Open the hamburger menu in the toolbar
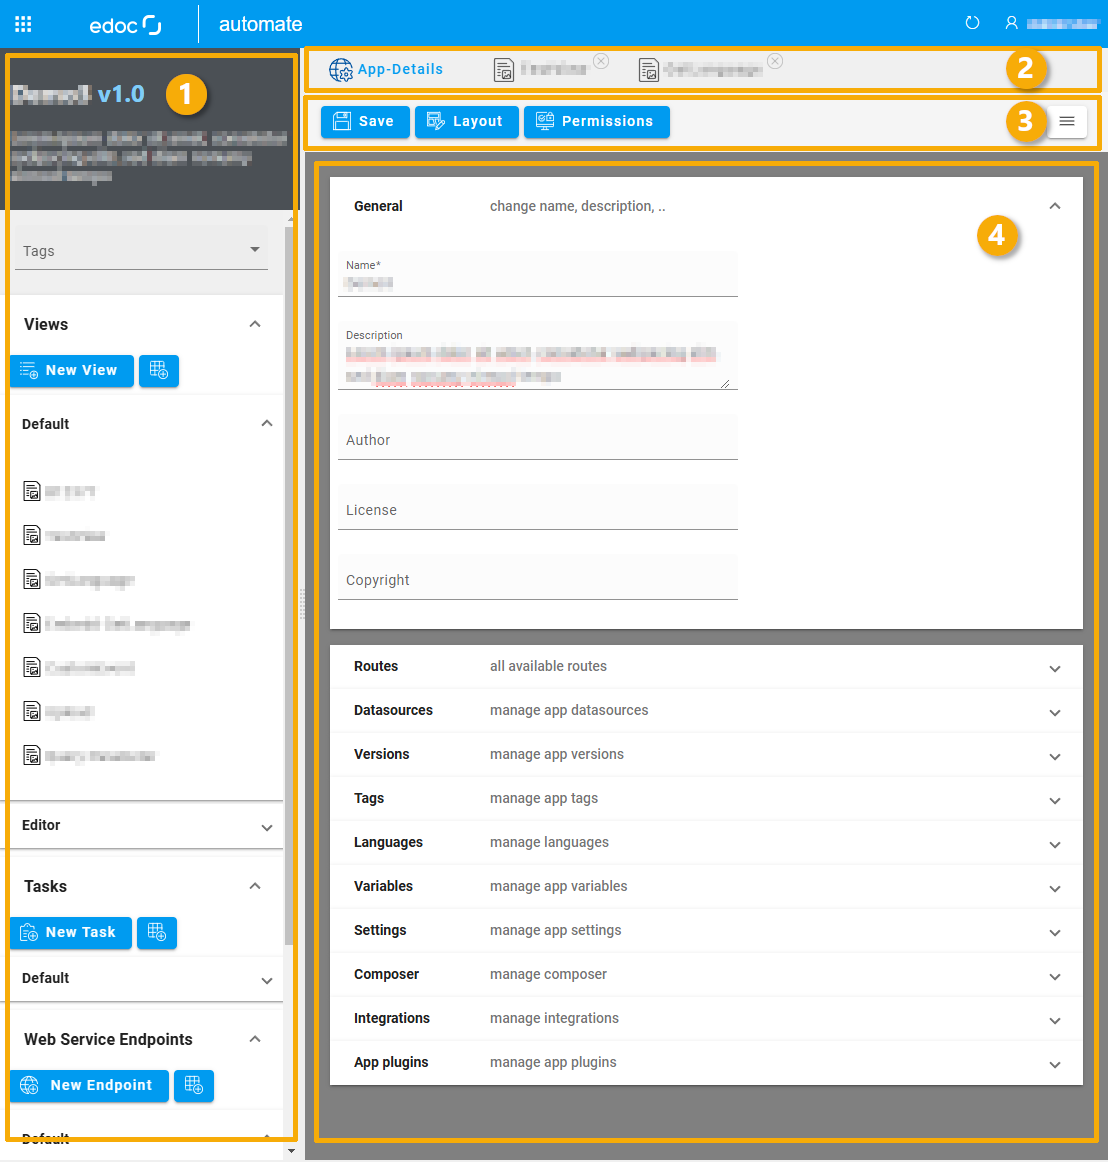This screenshot has height=1162, width=1108. (1067, 121)
